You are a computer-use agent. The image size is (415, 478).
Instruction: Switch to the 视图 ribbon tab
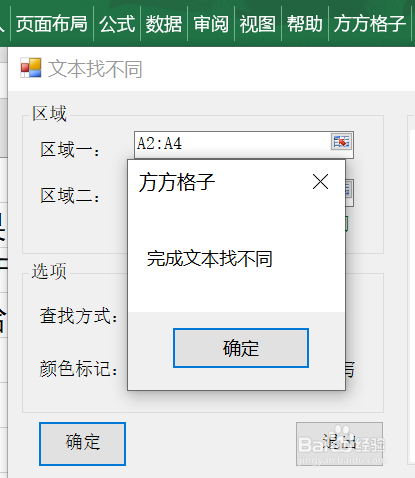[x=258, y=24]
